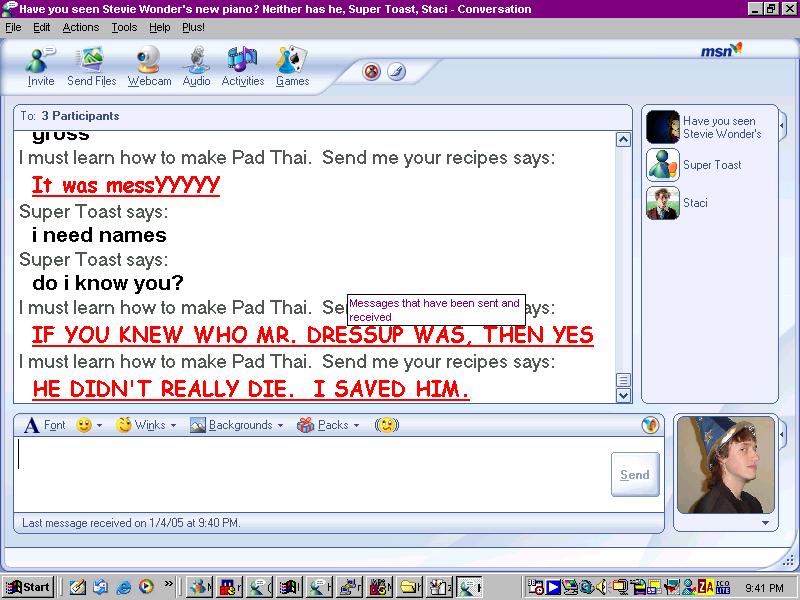Open the Activities icon
This screenshot has width=800, height=600.
243,66
